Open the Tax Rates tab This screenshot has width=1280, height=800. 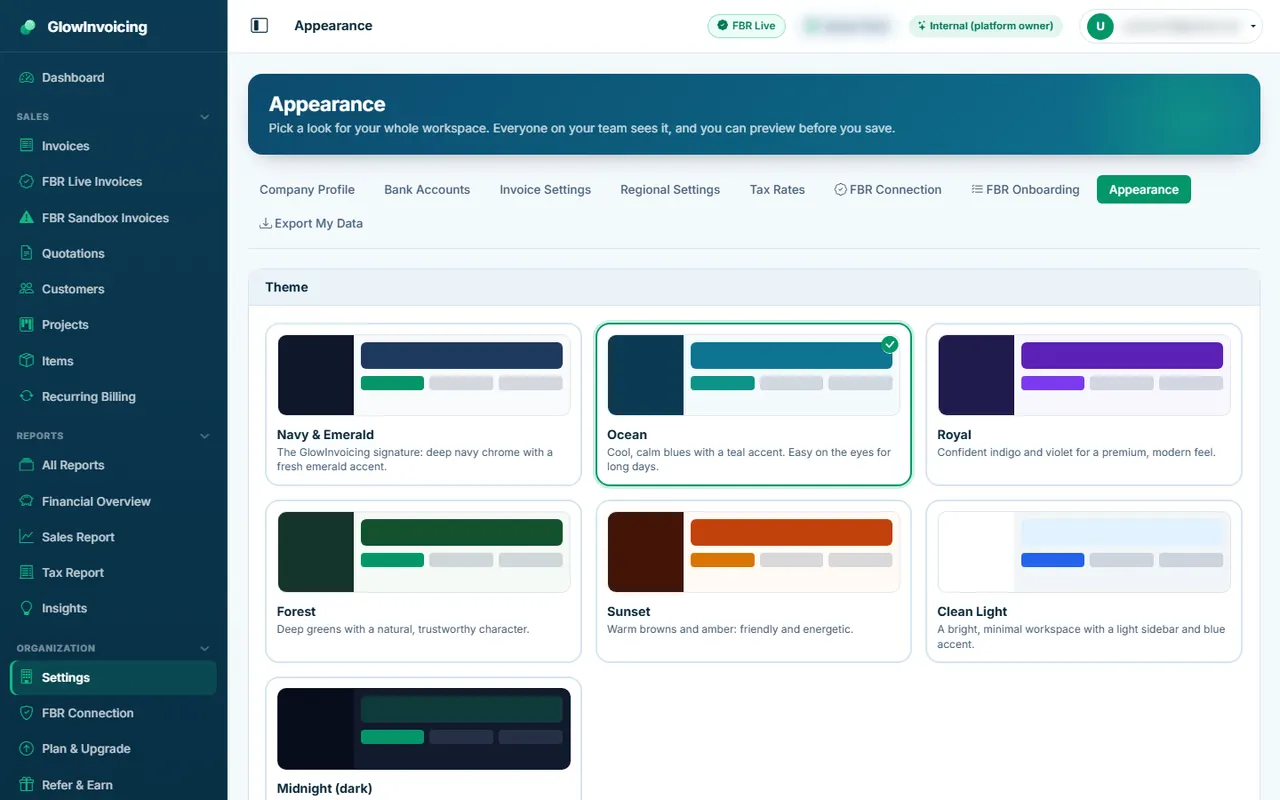777,190
